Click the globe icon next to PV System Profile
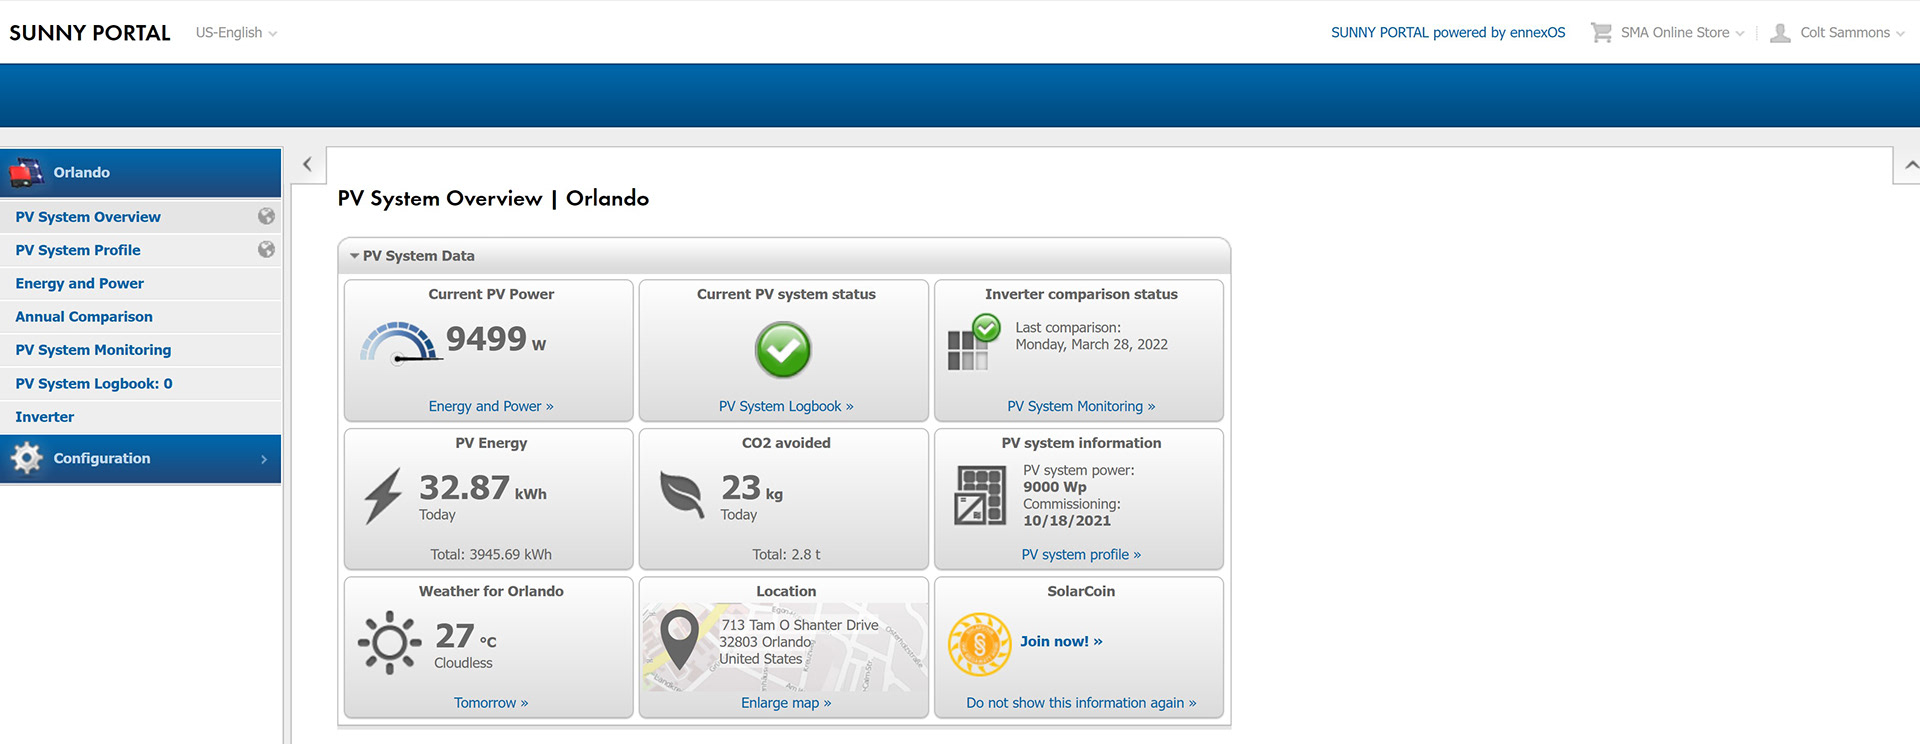 coord(266,249)
